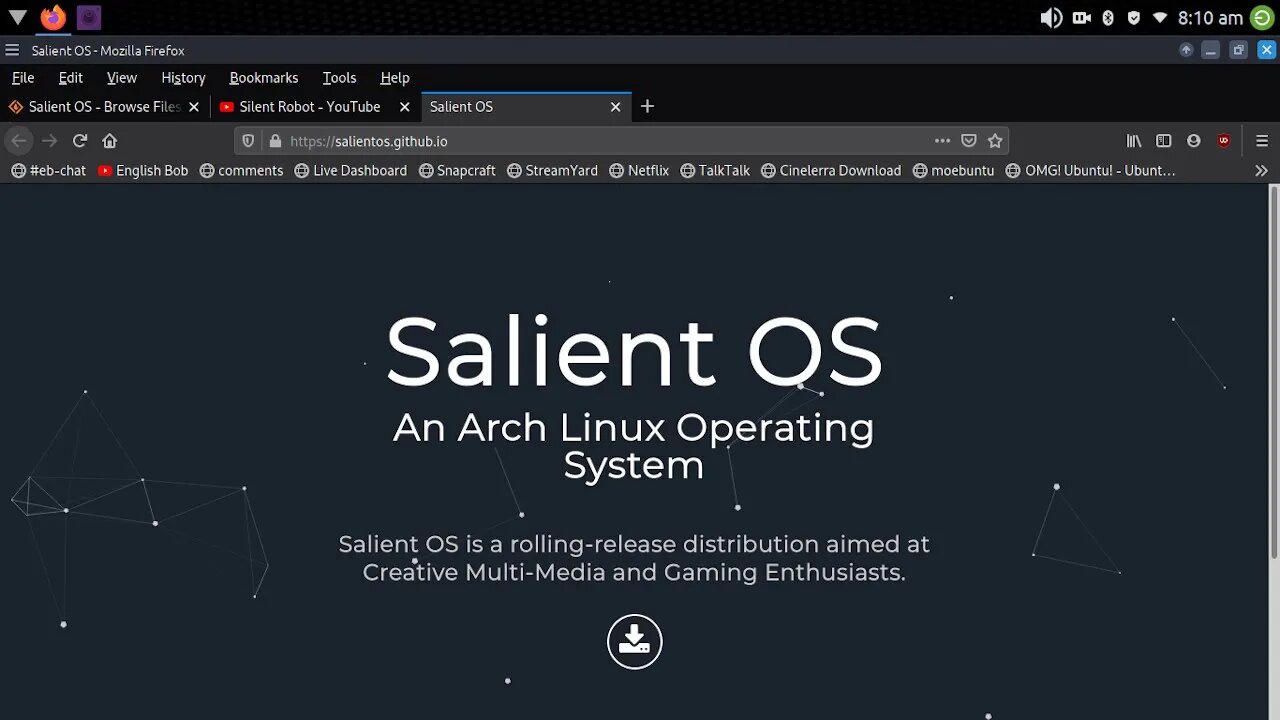Open a new tab with plus button
The height and width of the screenshot is (720, 1280).
(647, 106)
